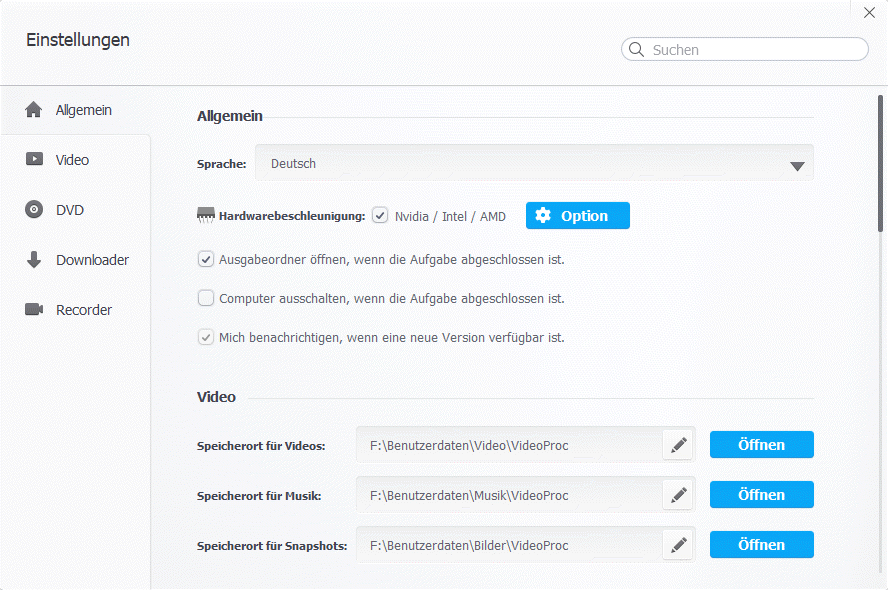Click the video play icon in sidebar
This screenshot has width=888, height=590.
[x=34, y=160]
